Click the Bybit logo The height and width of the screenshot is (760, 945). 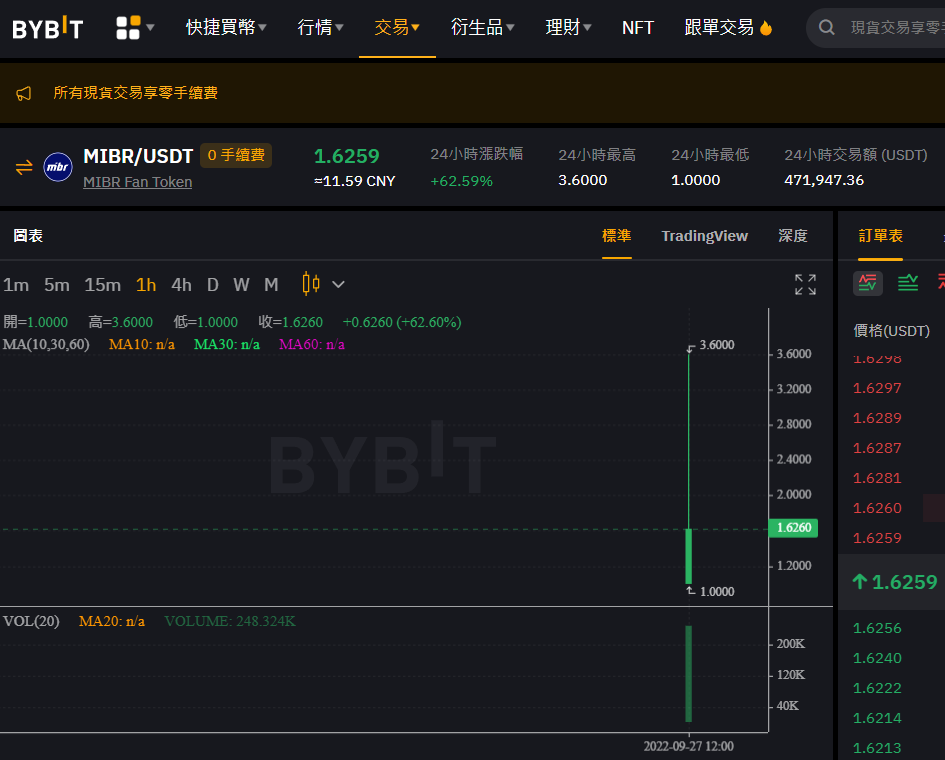[x=48, y=28]
